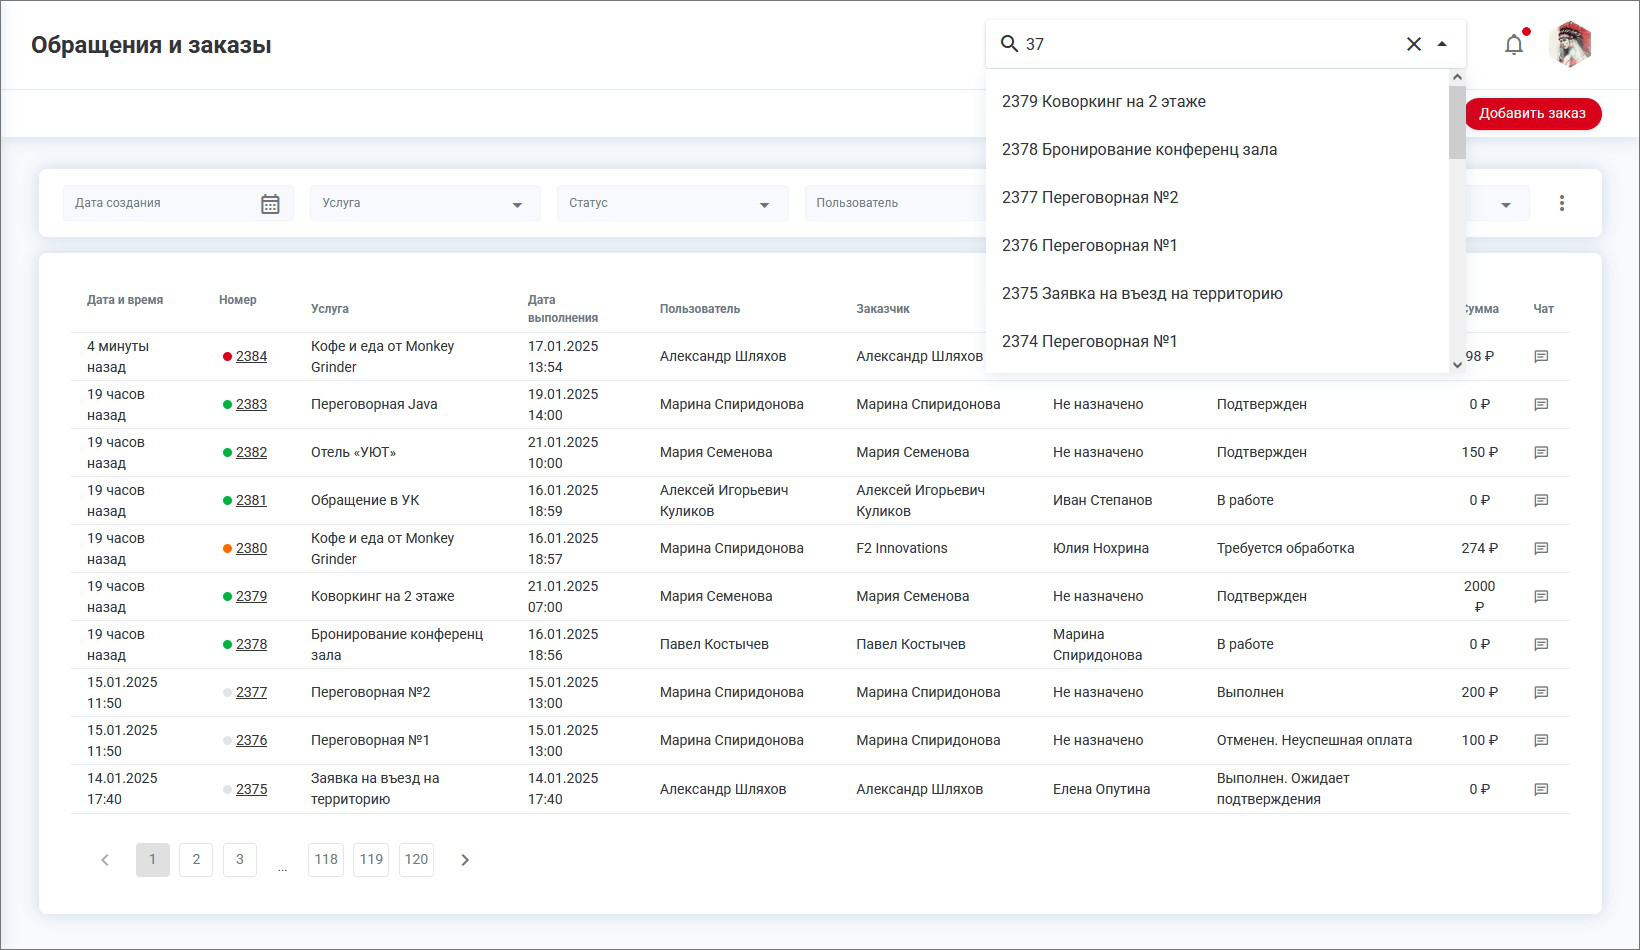Open the user profile avatar
This screenshot has width=1640, height=950.
pyautogui.click(x=1570, y=45)
